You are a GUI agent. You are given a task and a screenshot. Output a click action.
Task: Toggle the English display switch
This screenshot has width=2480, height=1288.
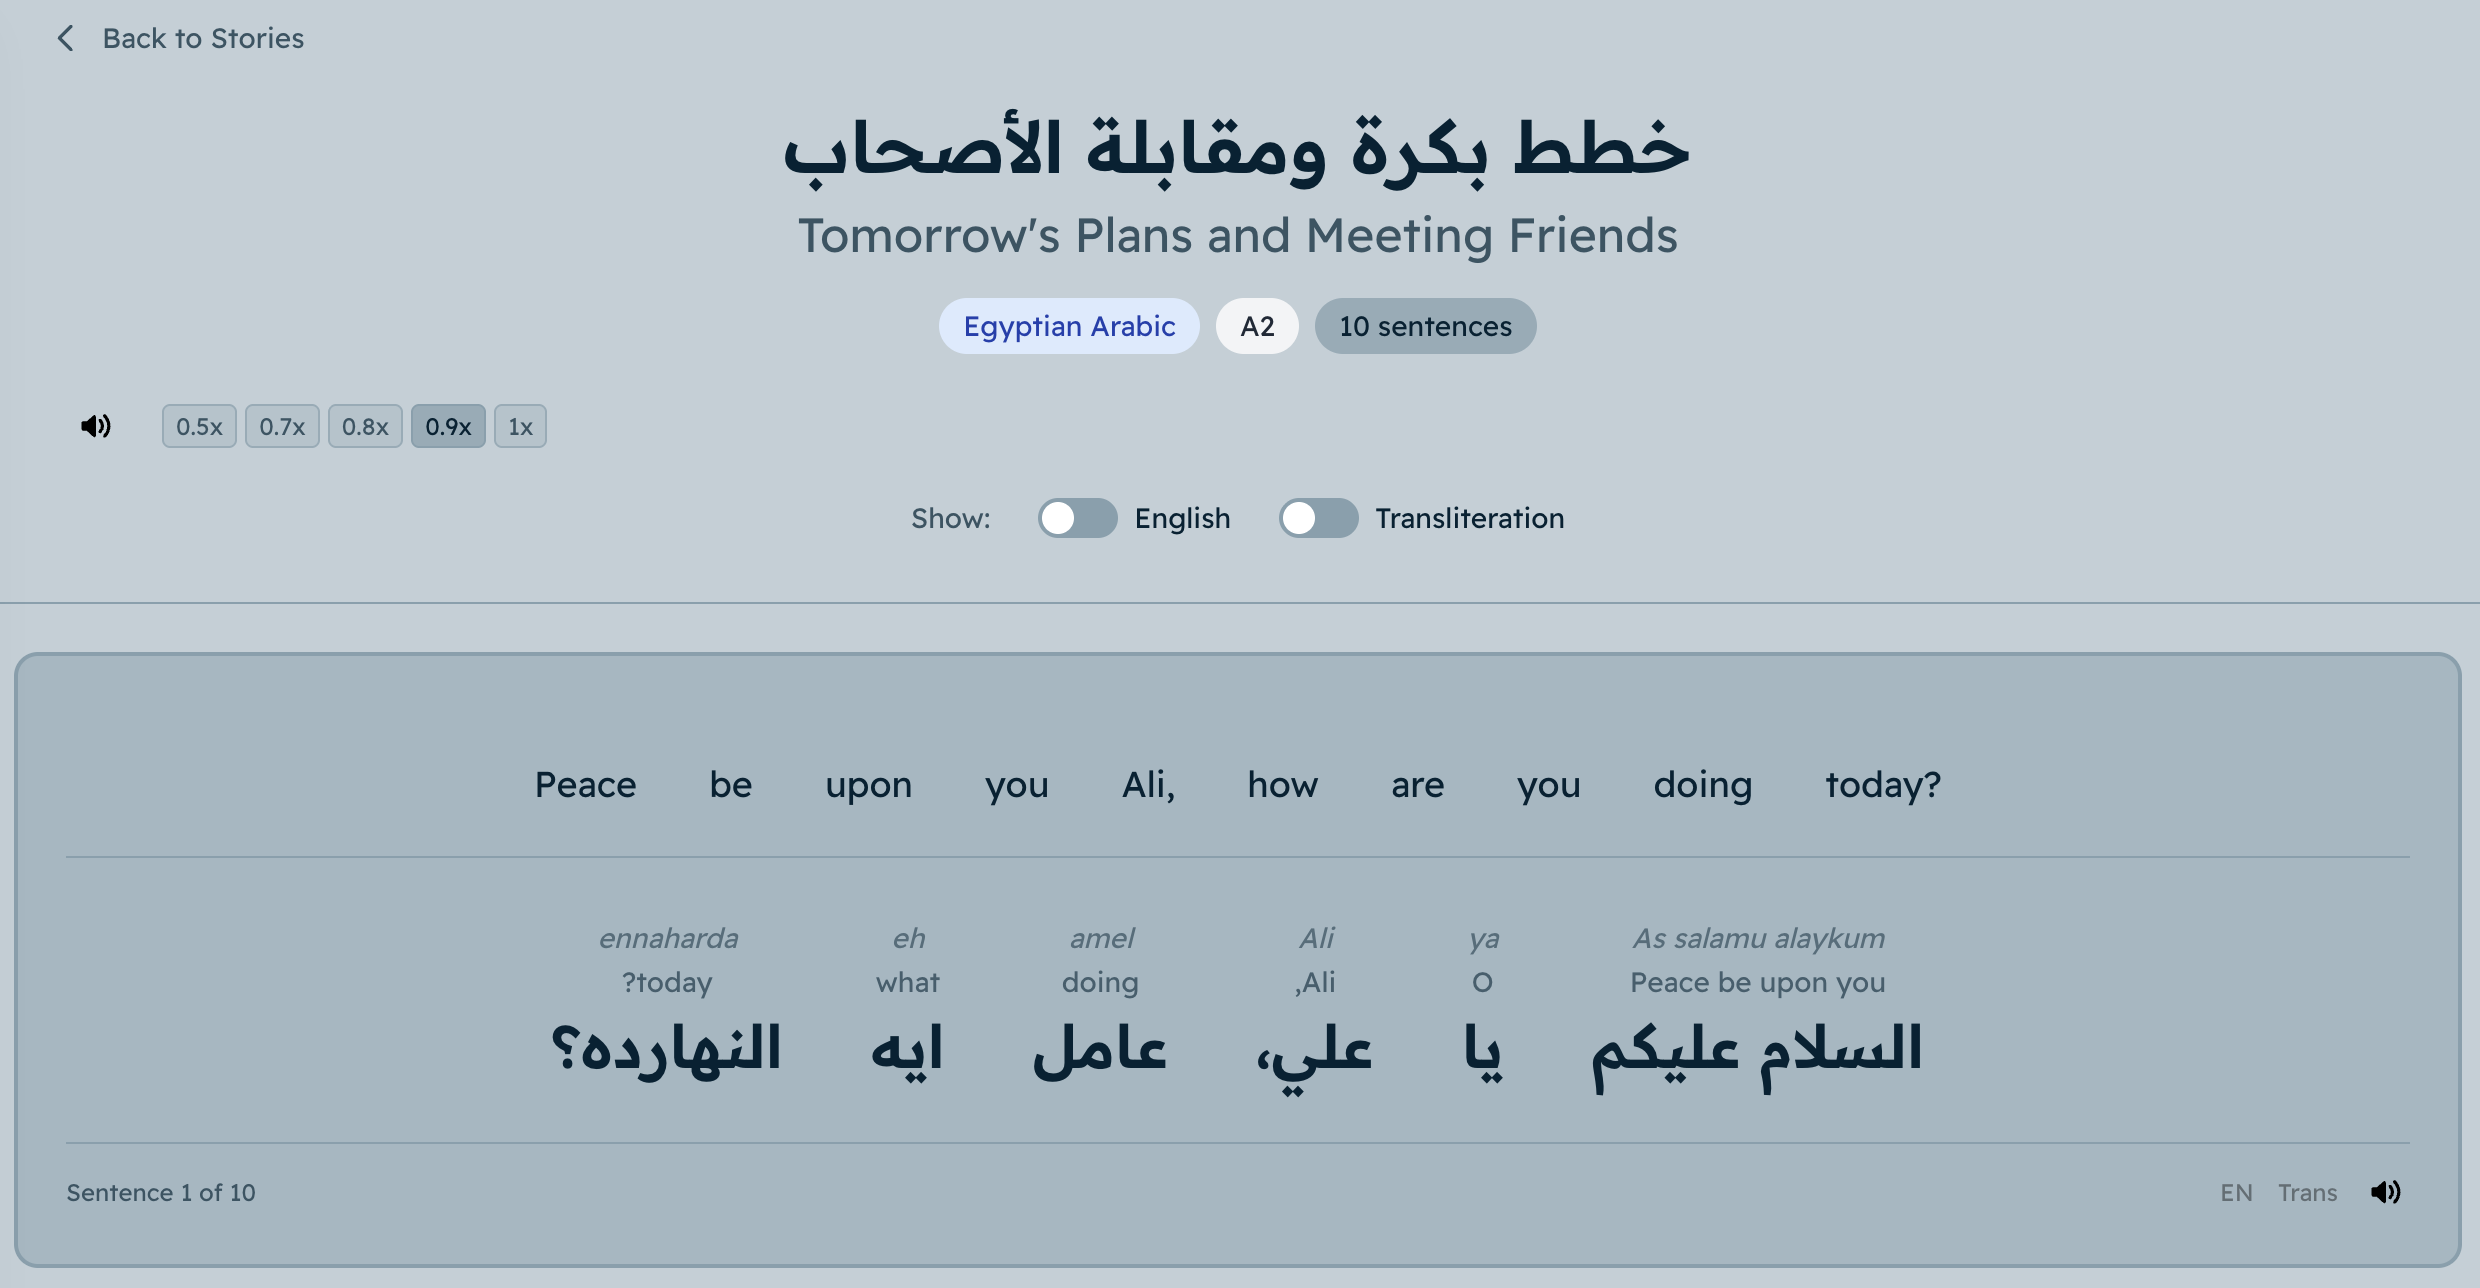coord(1077,518)
